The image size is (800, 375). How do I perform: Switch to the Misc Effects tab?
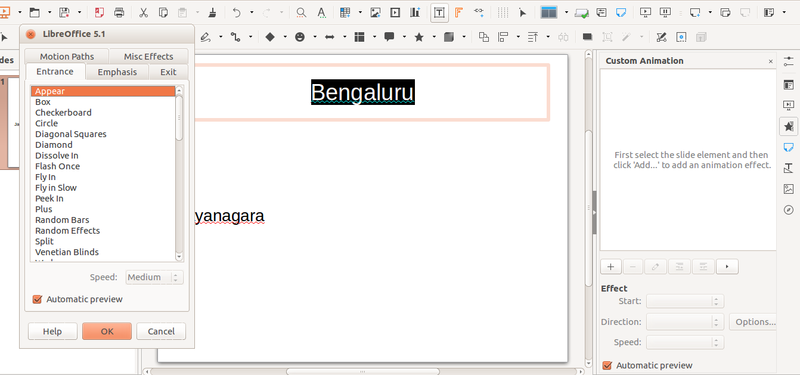[x=148, y=56]
